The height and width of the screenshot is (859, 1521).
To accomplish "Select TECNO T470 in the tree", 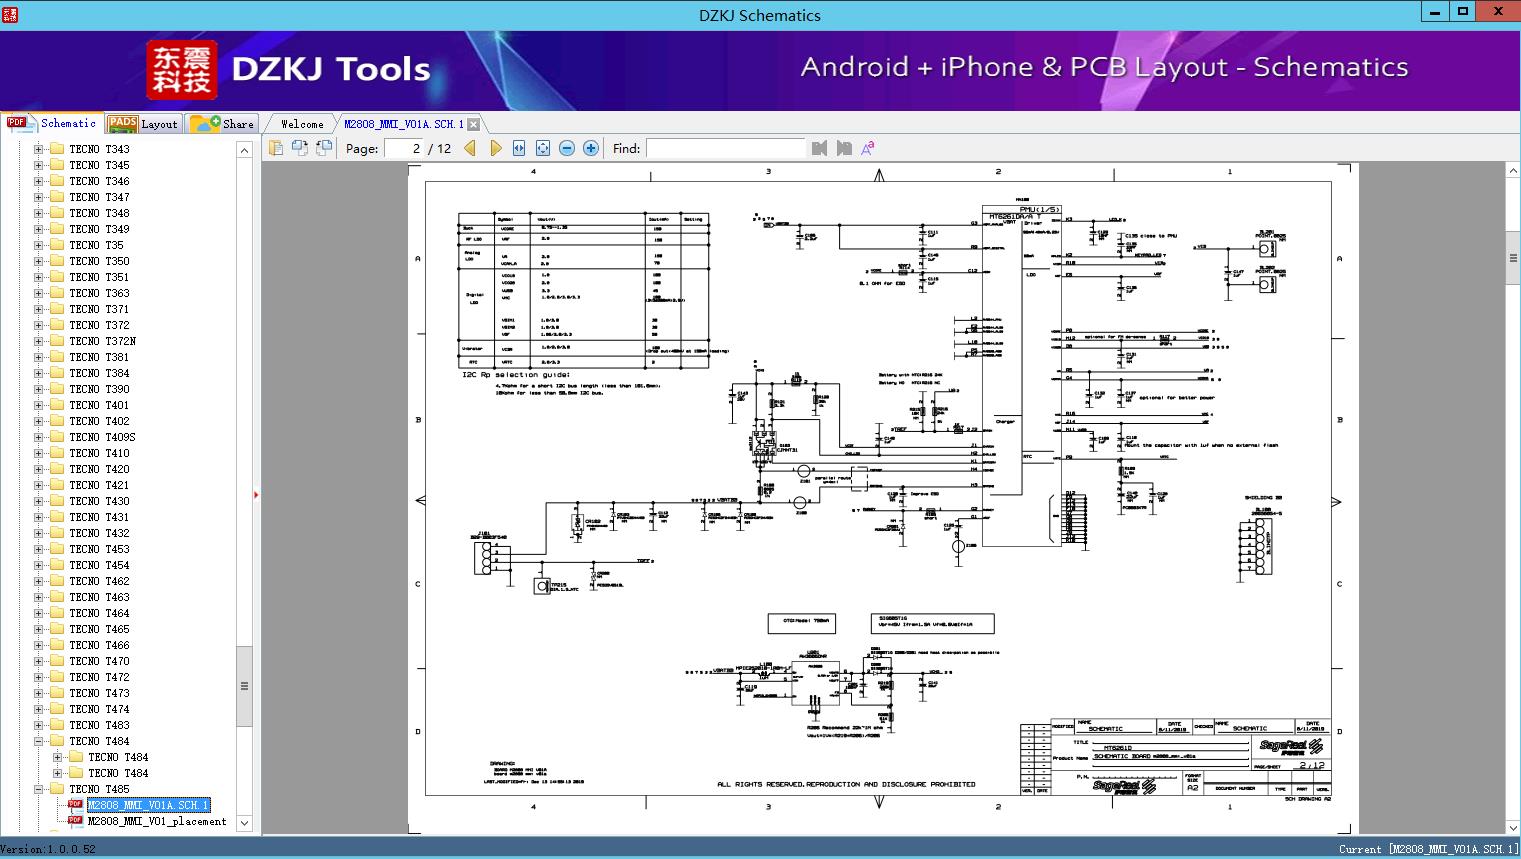I will (x=99, y=661).
